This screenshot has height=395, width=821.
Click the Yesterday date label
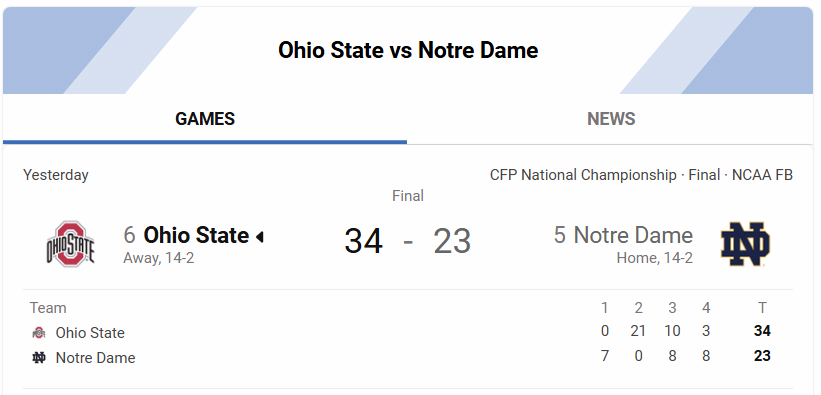56,175
